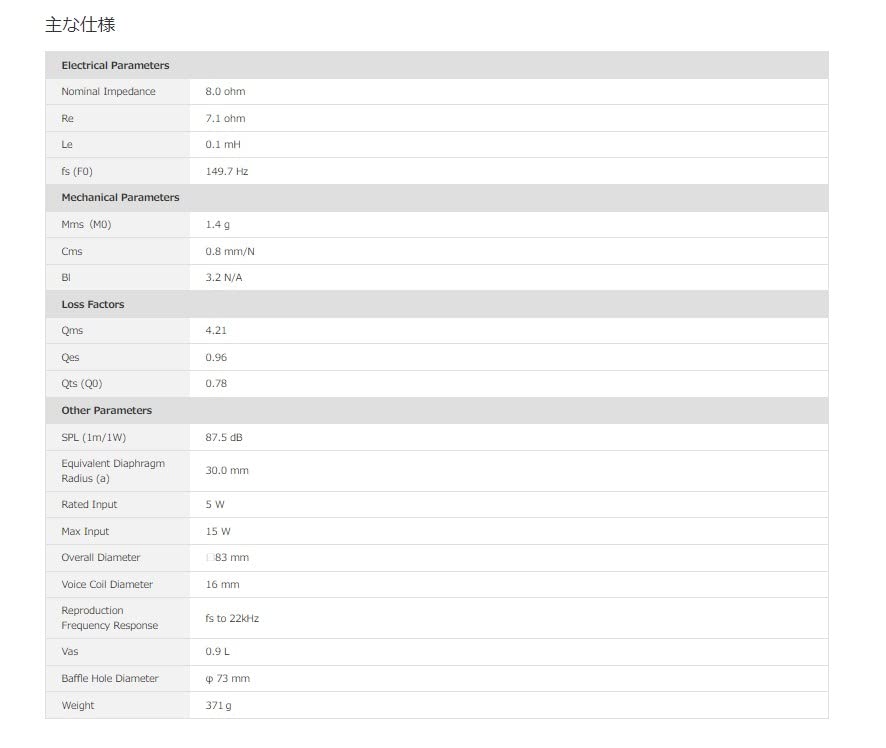Click the Nominal Impedance label
Image resolution: width=886 pixels, height=748 pixels.
click(x=108, y=92)
